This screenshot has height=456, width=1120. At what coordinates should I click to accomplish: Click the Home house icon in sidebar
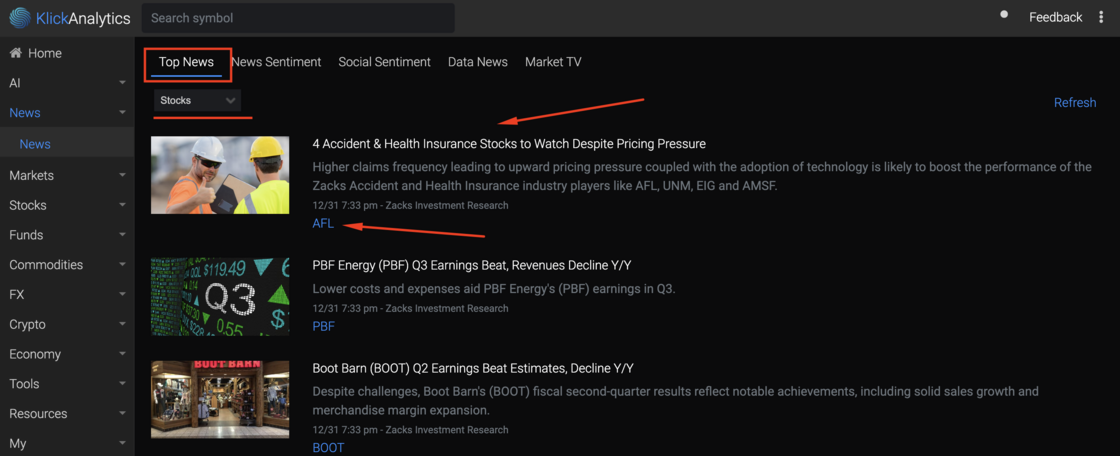[x=15, y=54]
